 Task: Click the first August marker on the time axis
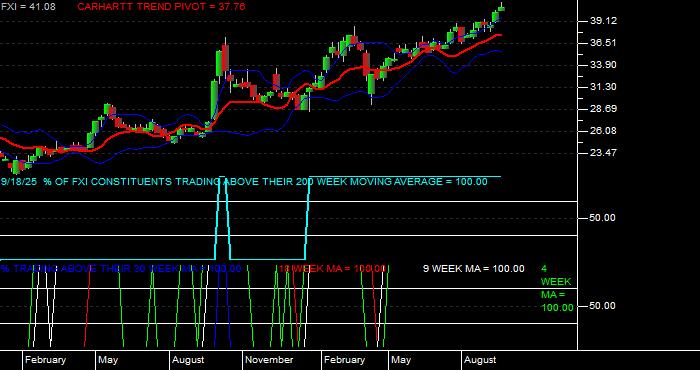(x=188, y=360)
